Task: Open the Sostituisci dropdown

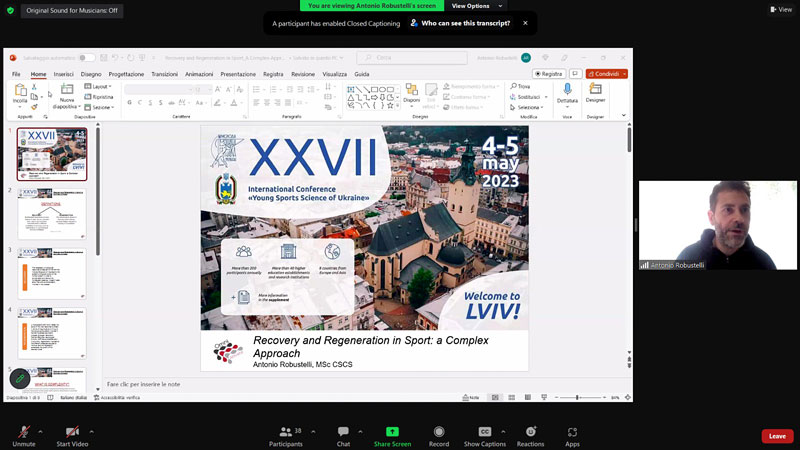Action: point(529,97)
